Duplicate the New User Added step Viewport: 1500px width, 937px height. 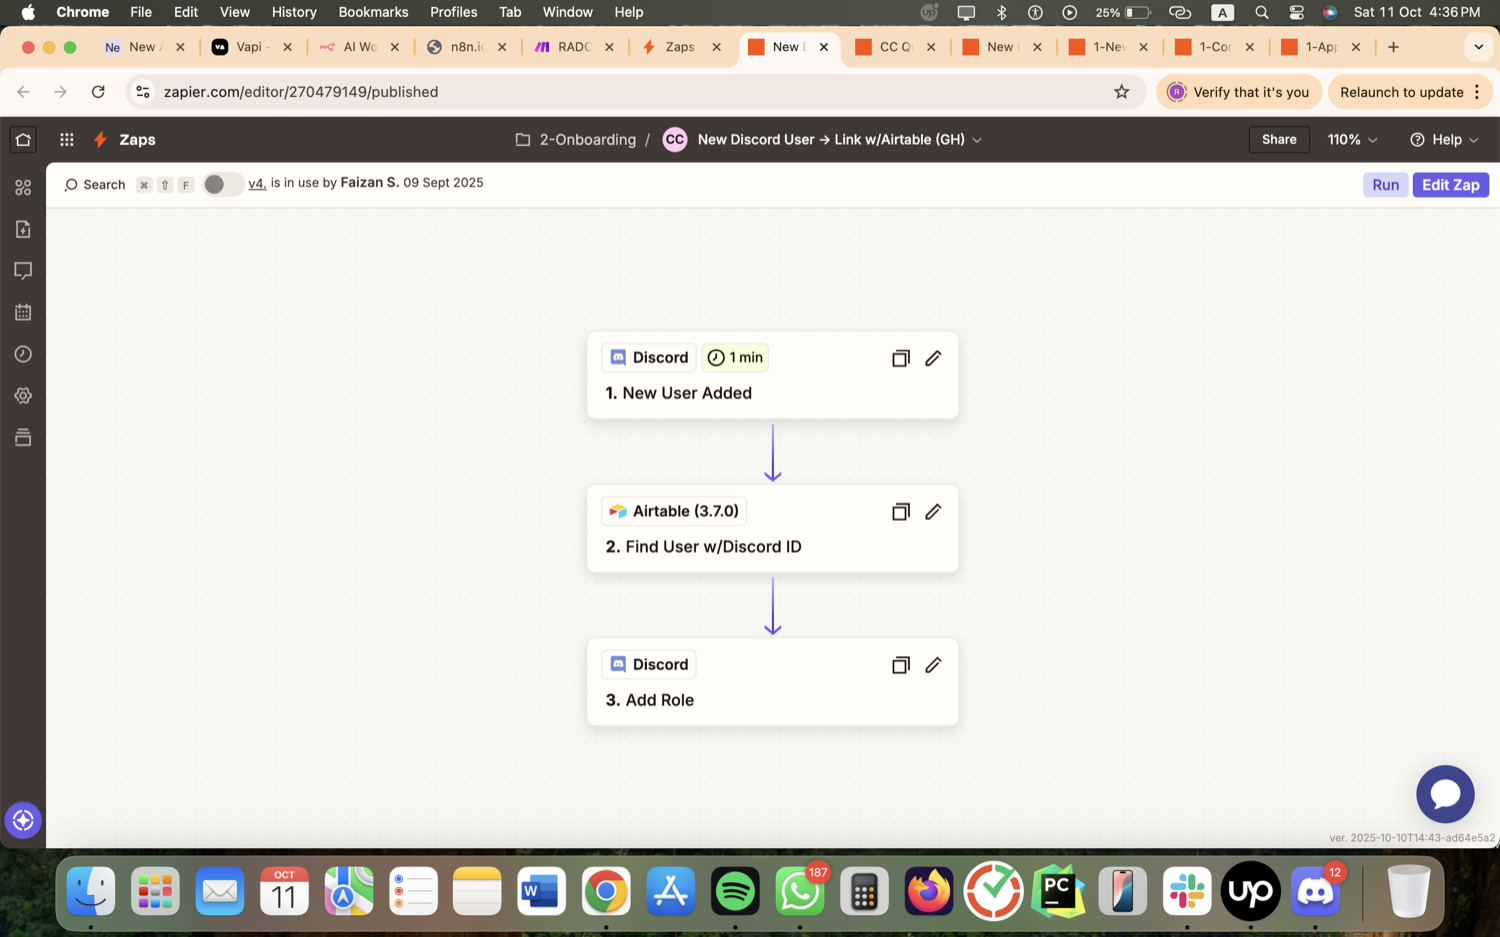coord(900,358)
